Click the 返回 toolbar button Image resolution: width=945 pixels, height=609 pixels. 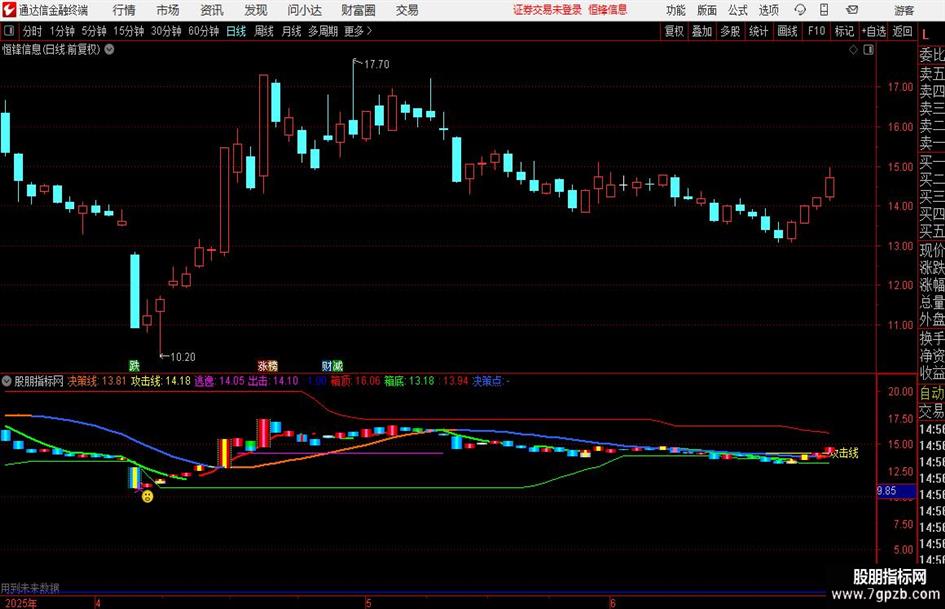pyautogui.click(x=902, y=31)
